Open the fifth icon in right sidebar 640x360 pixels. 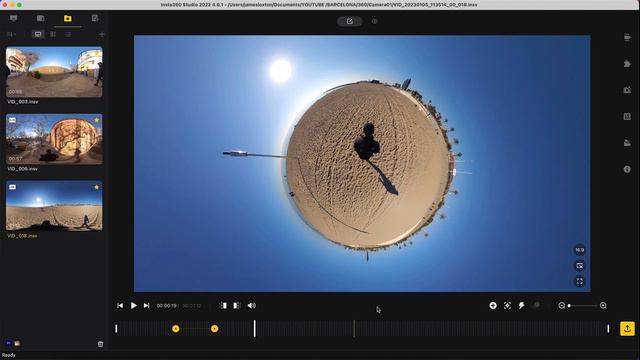(627, 143)
